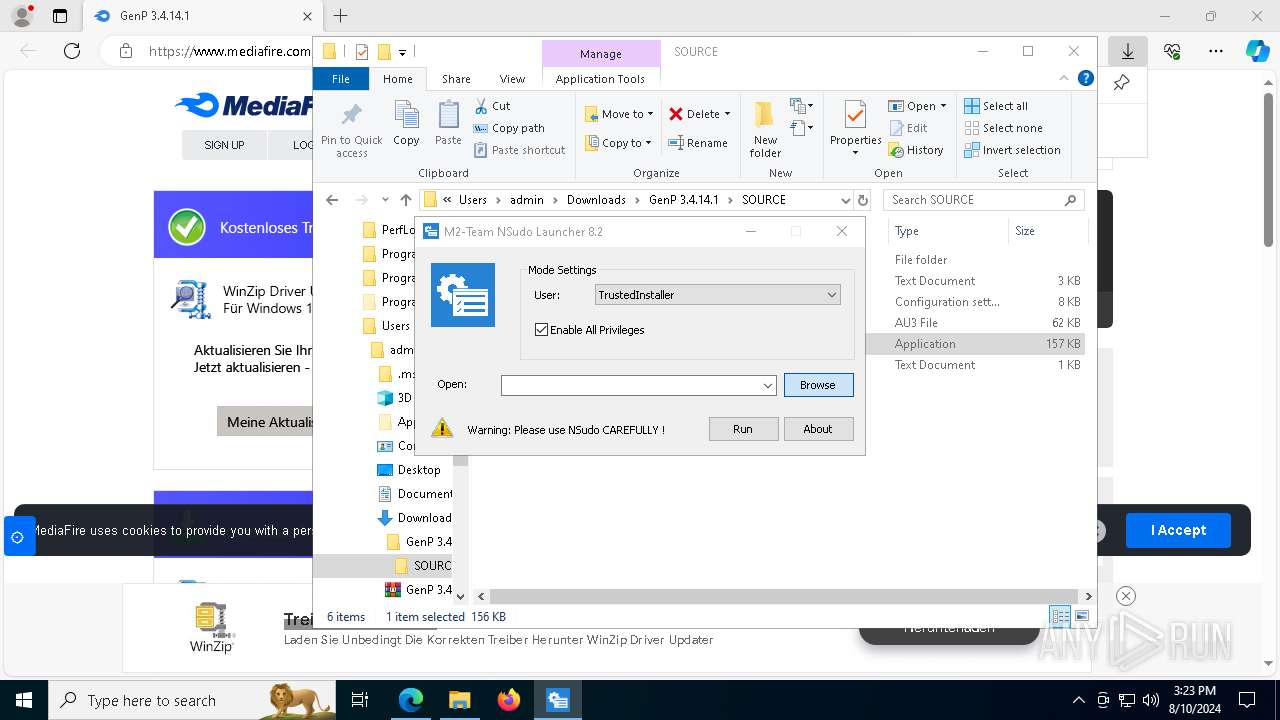Image resolution: width=1280 pixels, height=720 pixels.
Task: Open the Delete dropdown in ribbon
Action: tap(700, 114)
